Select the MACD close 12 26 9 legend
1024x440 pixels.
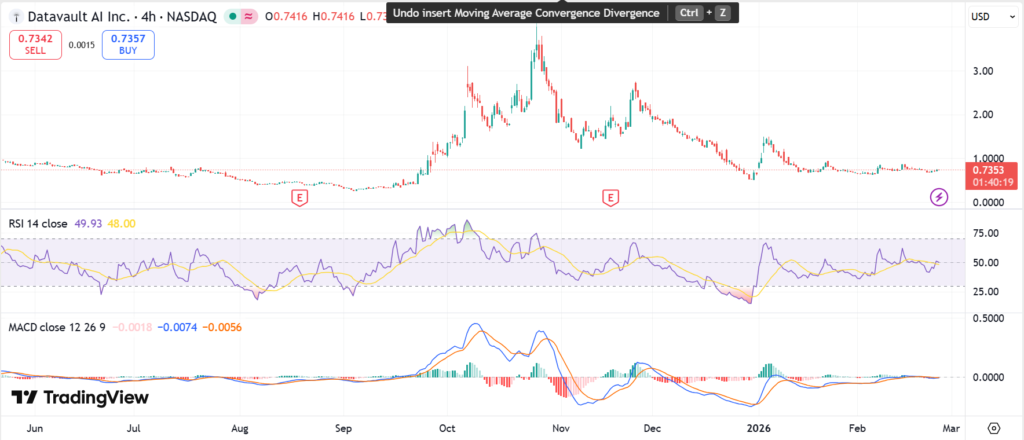55,327
